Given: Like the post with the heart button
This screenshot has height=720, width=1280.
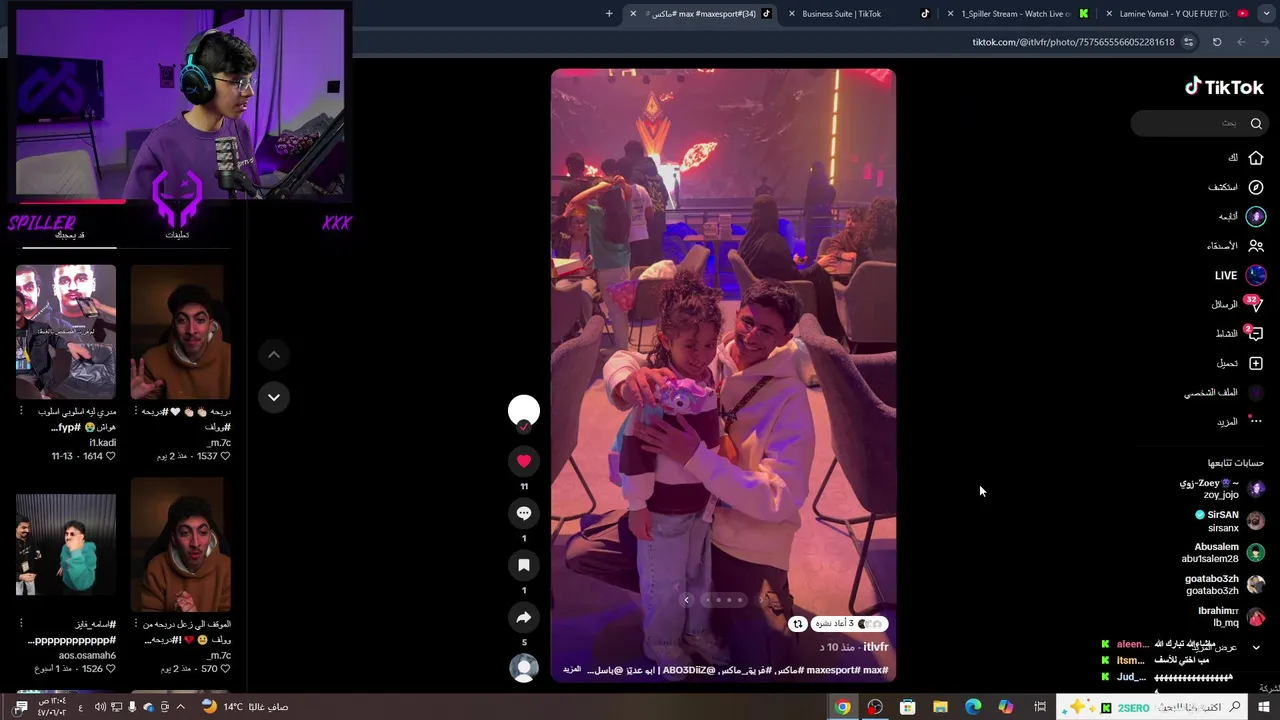Looking at the screenshot, I should point(524,461).
